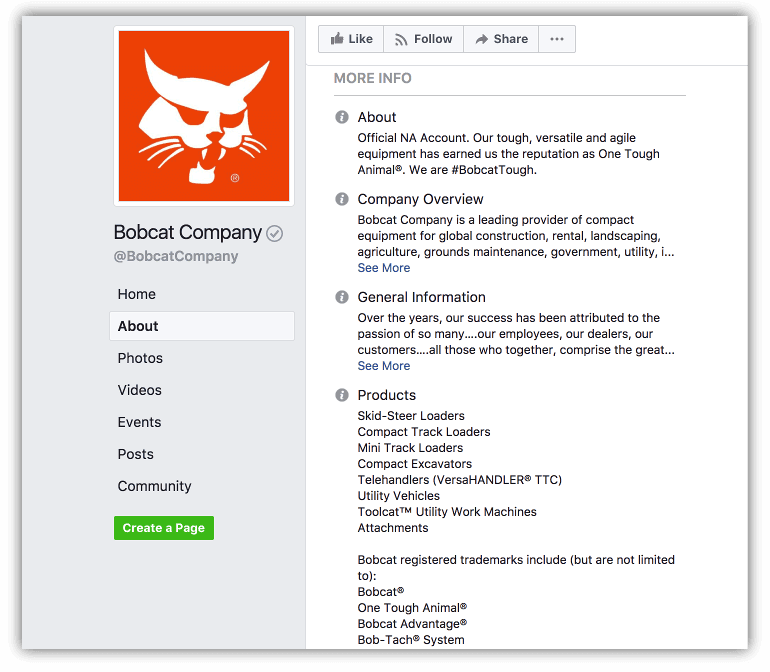
Task: Expand General Information with See More
Action: (384, 366)
